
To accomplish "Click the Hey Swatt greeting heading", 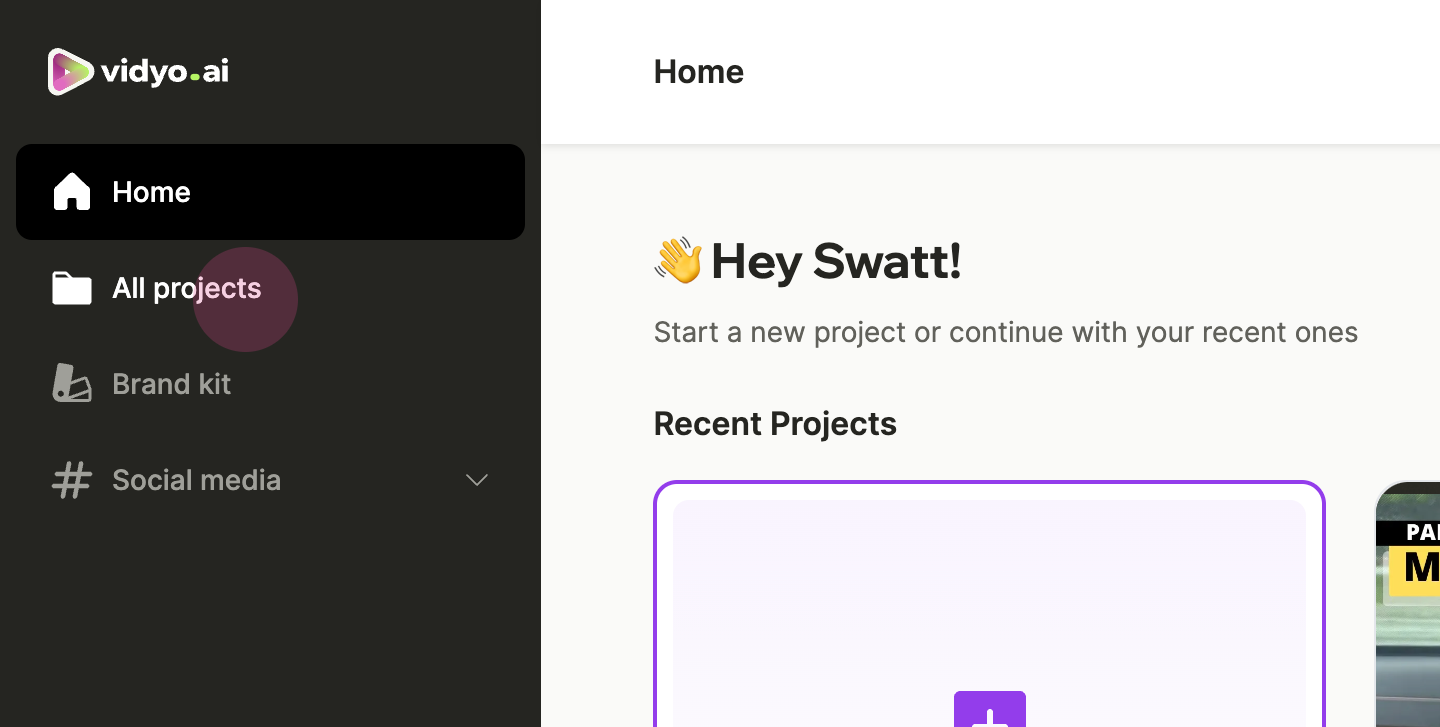I will 836,261.
